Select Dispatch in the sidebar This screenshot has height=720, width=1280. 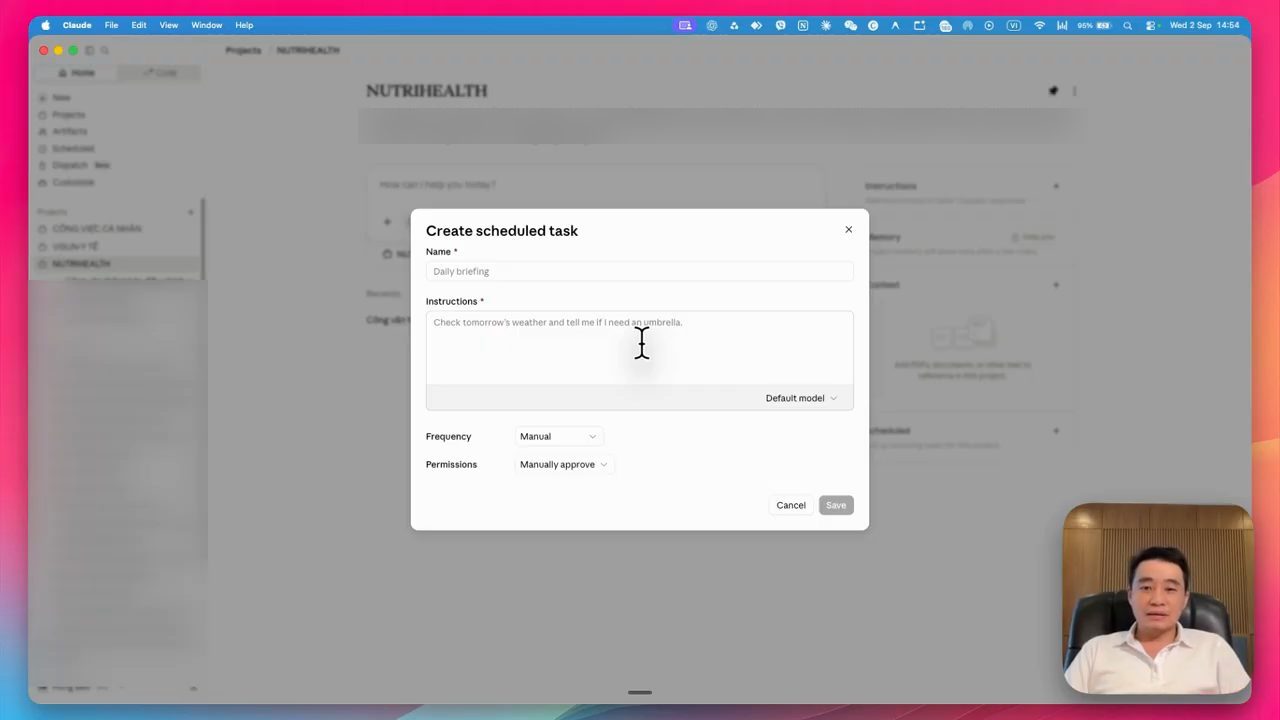70,165
